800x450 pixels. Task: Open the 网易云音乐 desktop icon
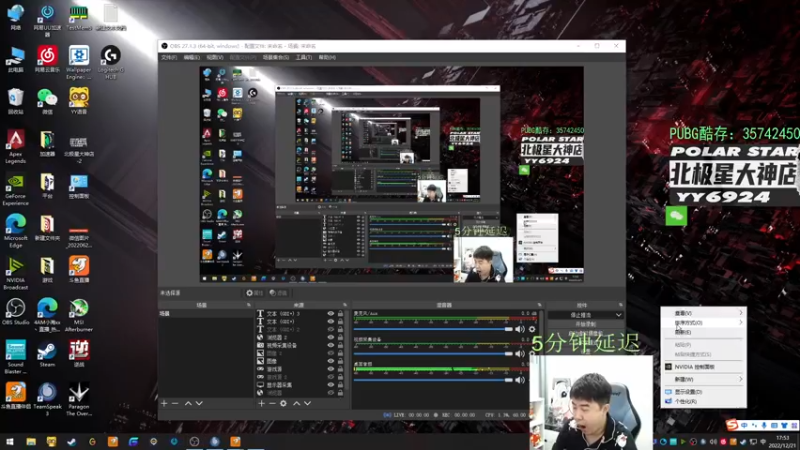pyautogui.click(x=47, y=59)
